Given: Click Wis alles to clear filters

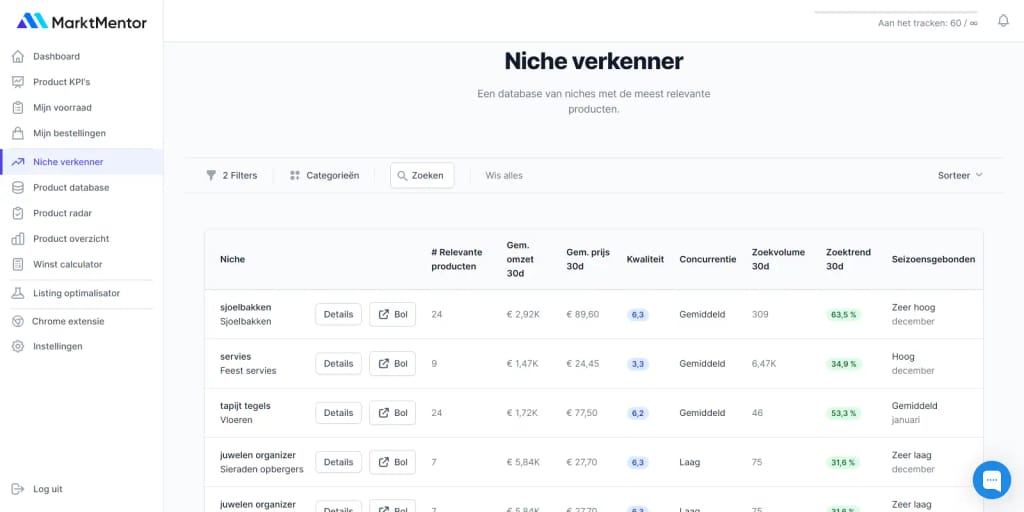Looking at the screenshot, I should pyautogui.click(x=504, y=175).
